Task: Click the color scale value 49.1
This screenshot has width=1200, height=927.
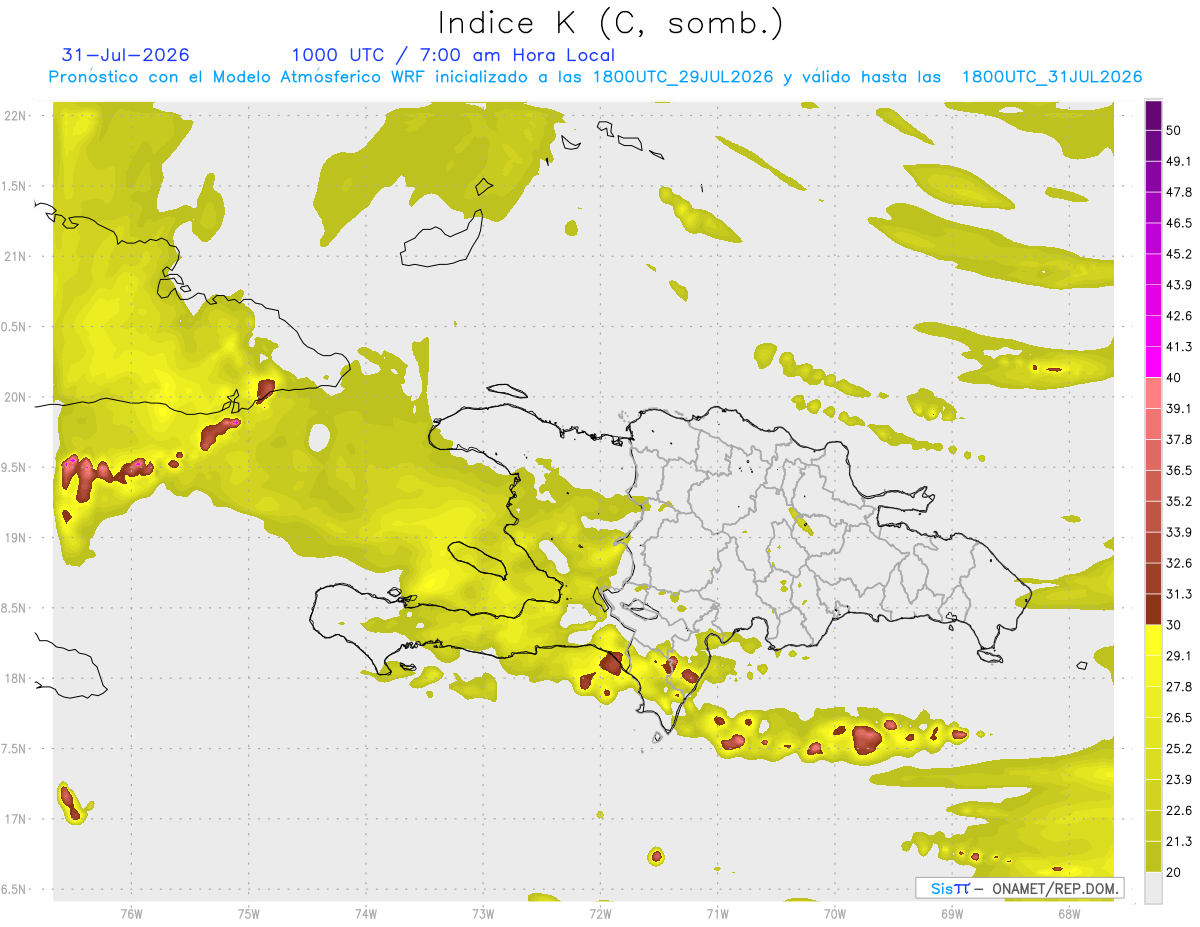Action: (1179, 161)
